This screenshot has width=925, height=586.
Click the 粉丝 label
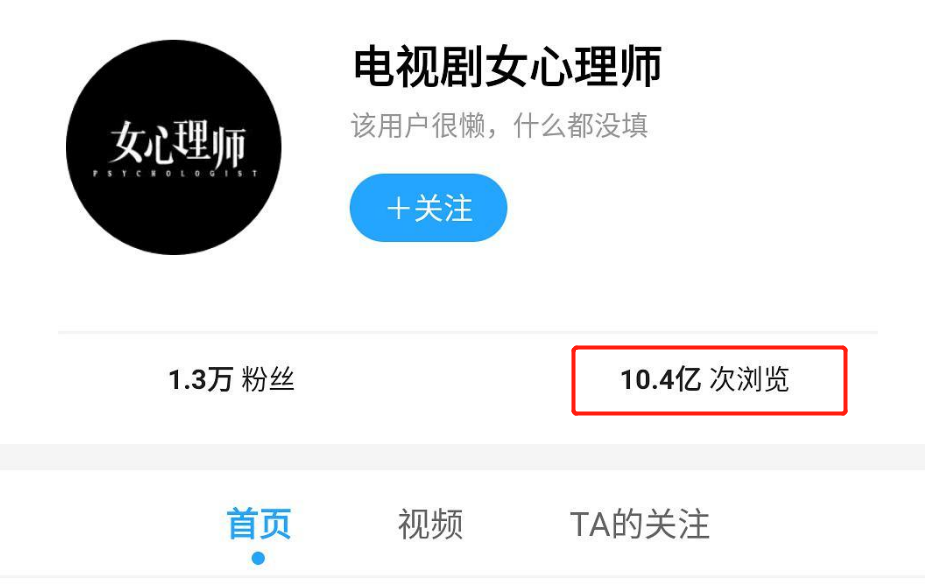[x=268, y=379]
